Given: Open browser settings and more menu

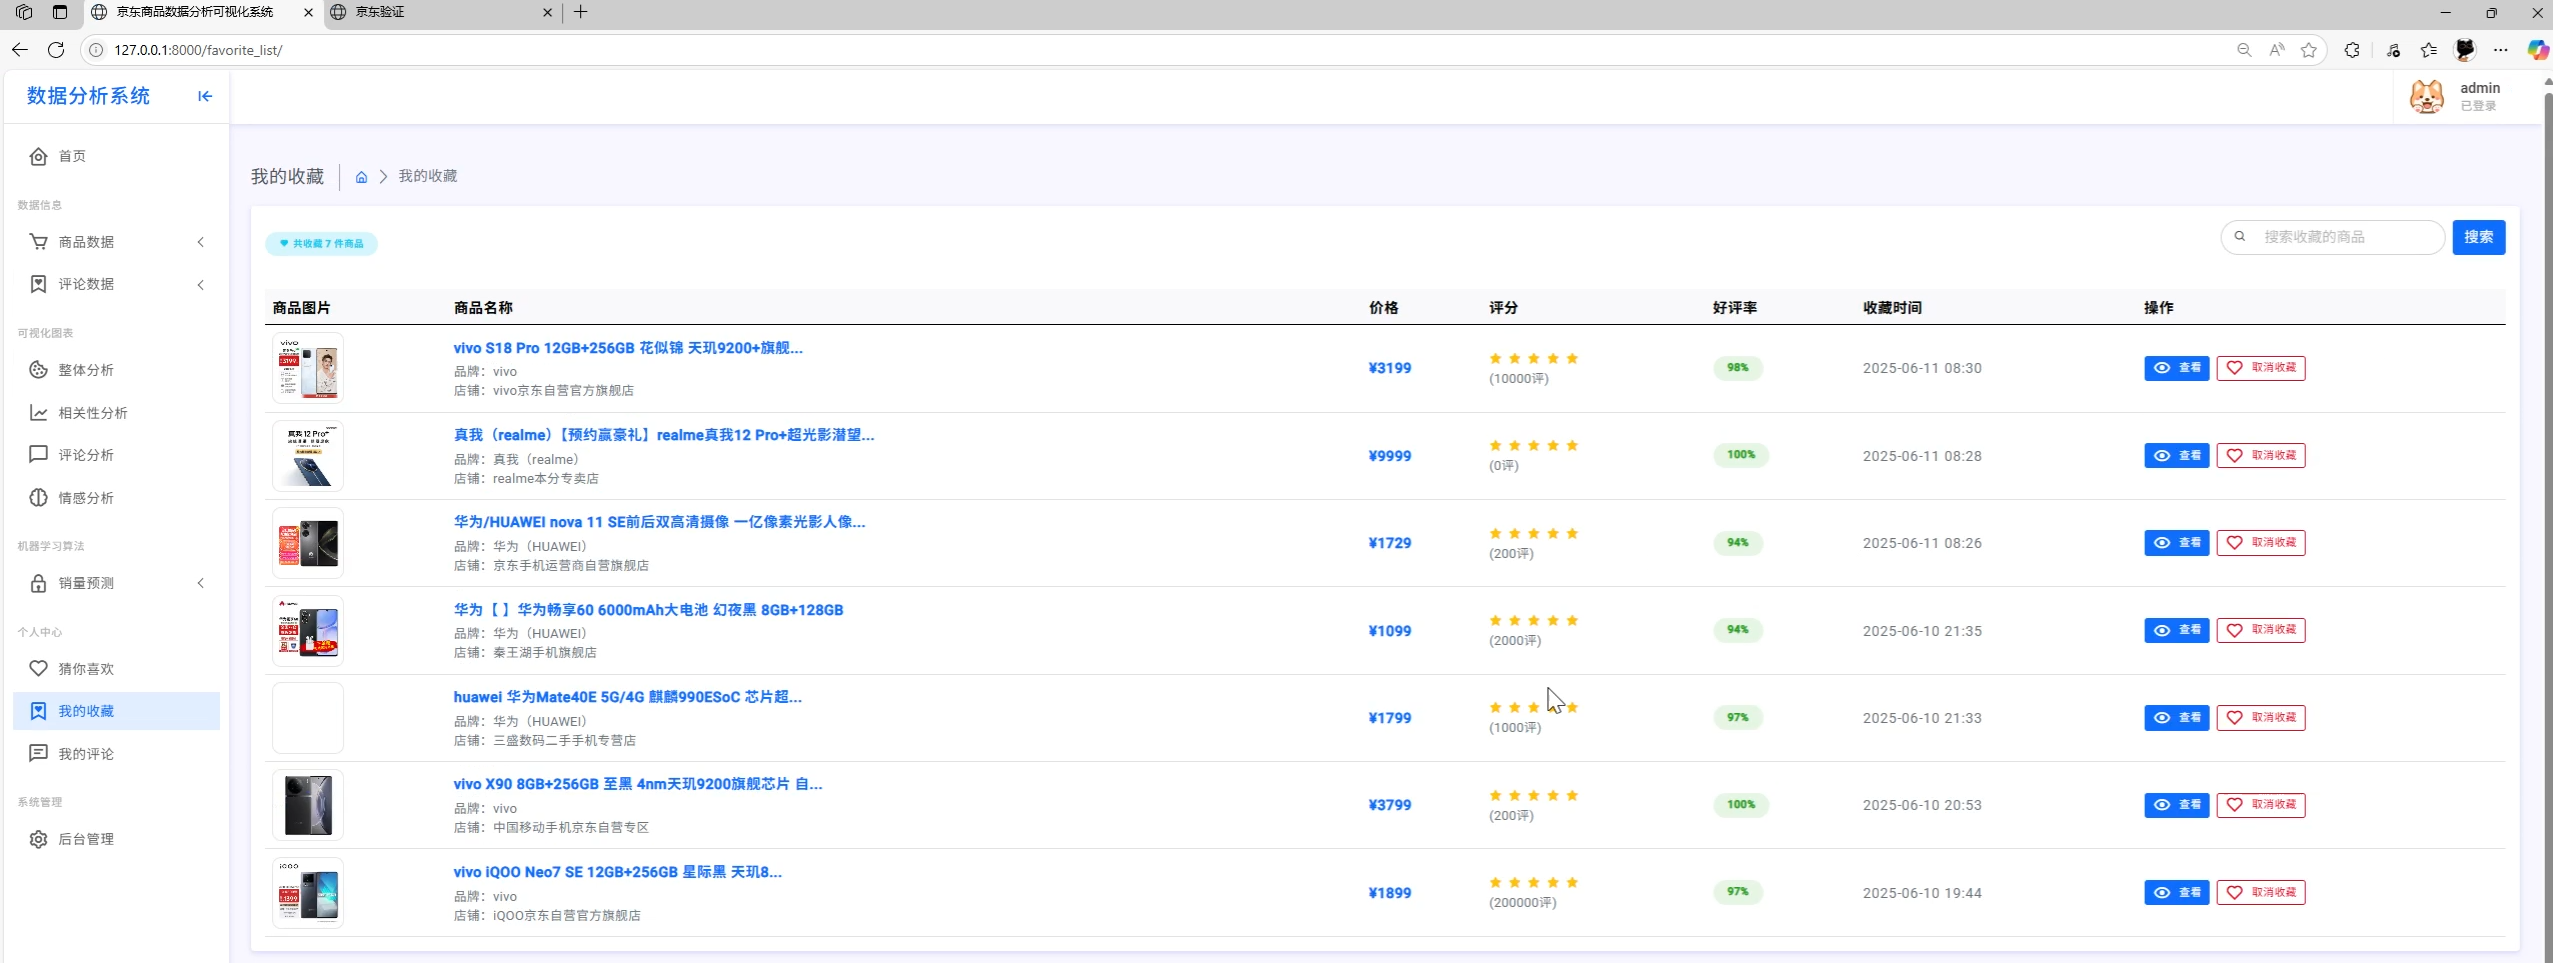Looking at the screenshot, I should [2501, 50].
